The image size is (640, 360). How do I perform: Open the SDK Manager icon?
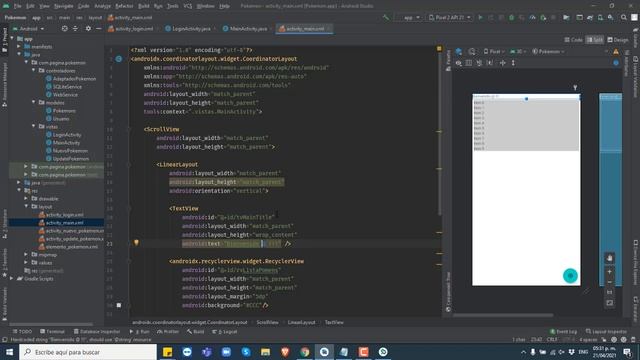[x=611, y=18]
